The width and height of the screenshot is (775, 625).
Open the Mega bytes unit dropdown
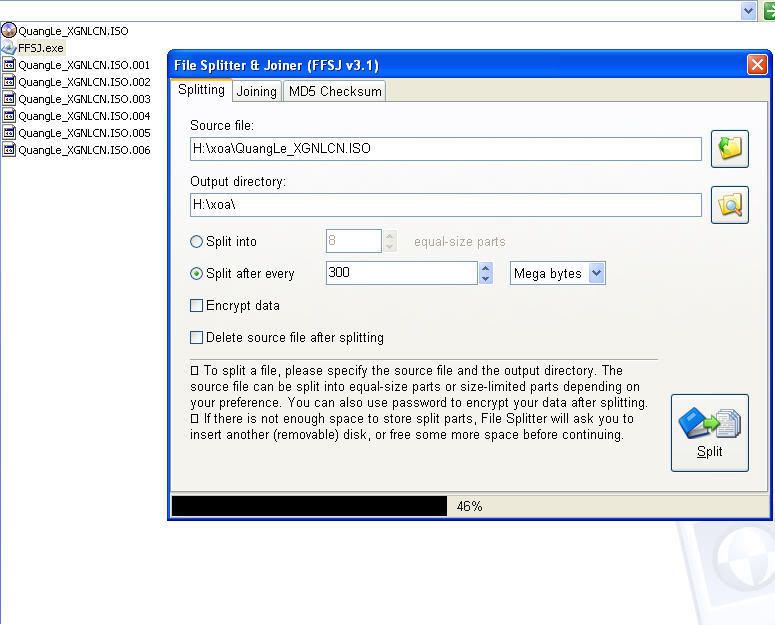click(x=597, y=273)
